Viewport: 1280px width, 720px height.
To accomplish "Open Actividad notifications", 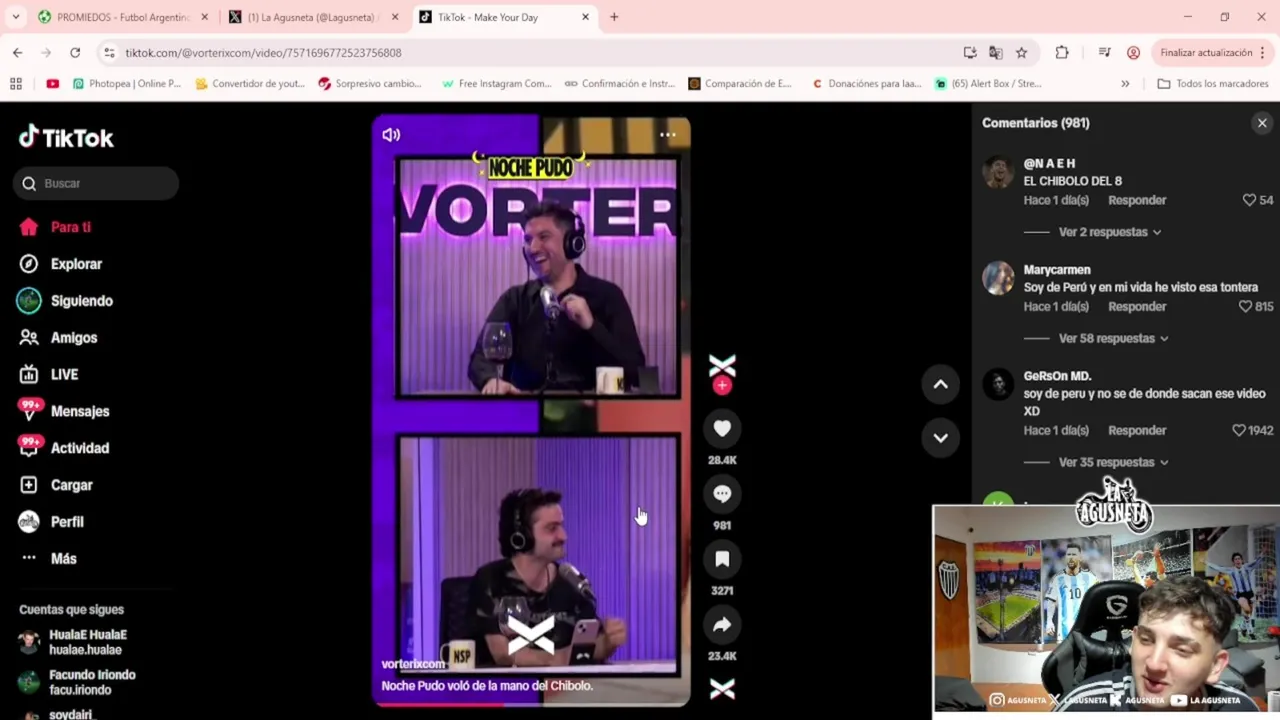I will pos(64,448).
